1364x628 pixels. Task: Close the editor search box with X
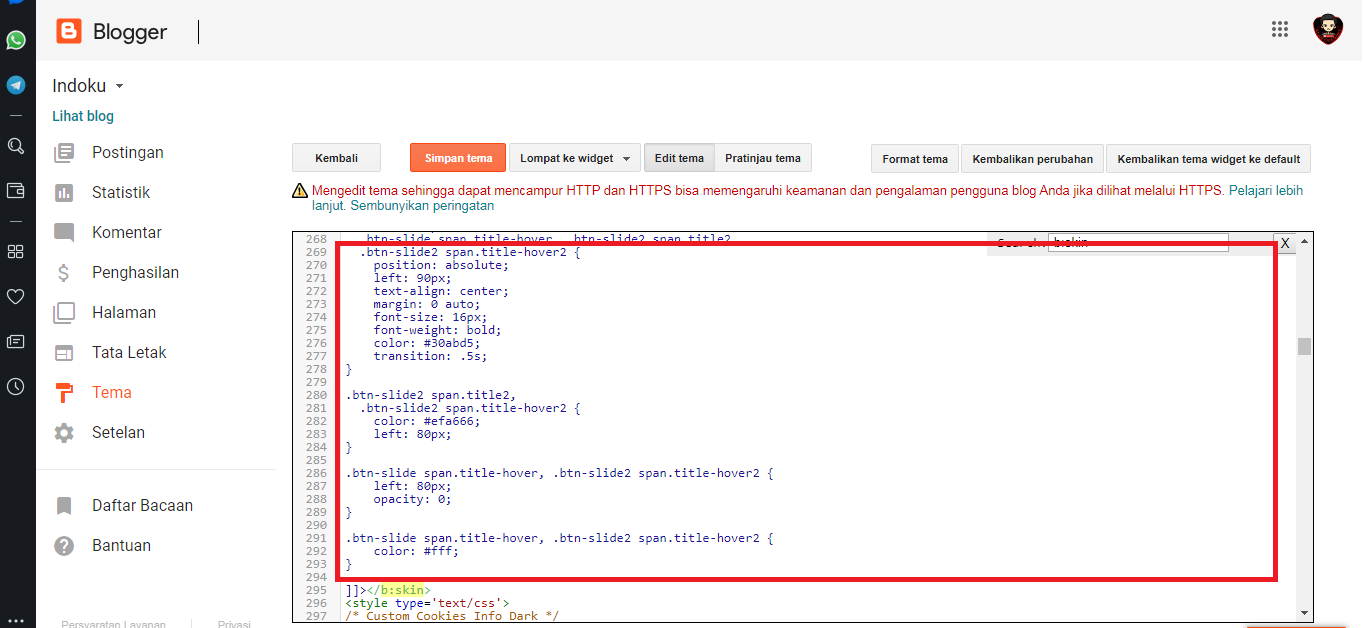[x=1285, y=243]
